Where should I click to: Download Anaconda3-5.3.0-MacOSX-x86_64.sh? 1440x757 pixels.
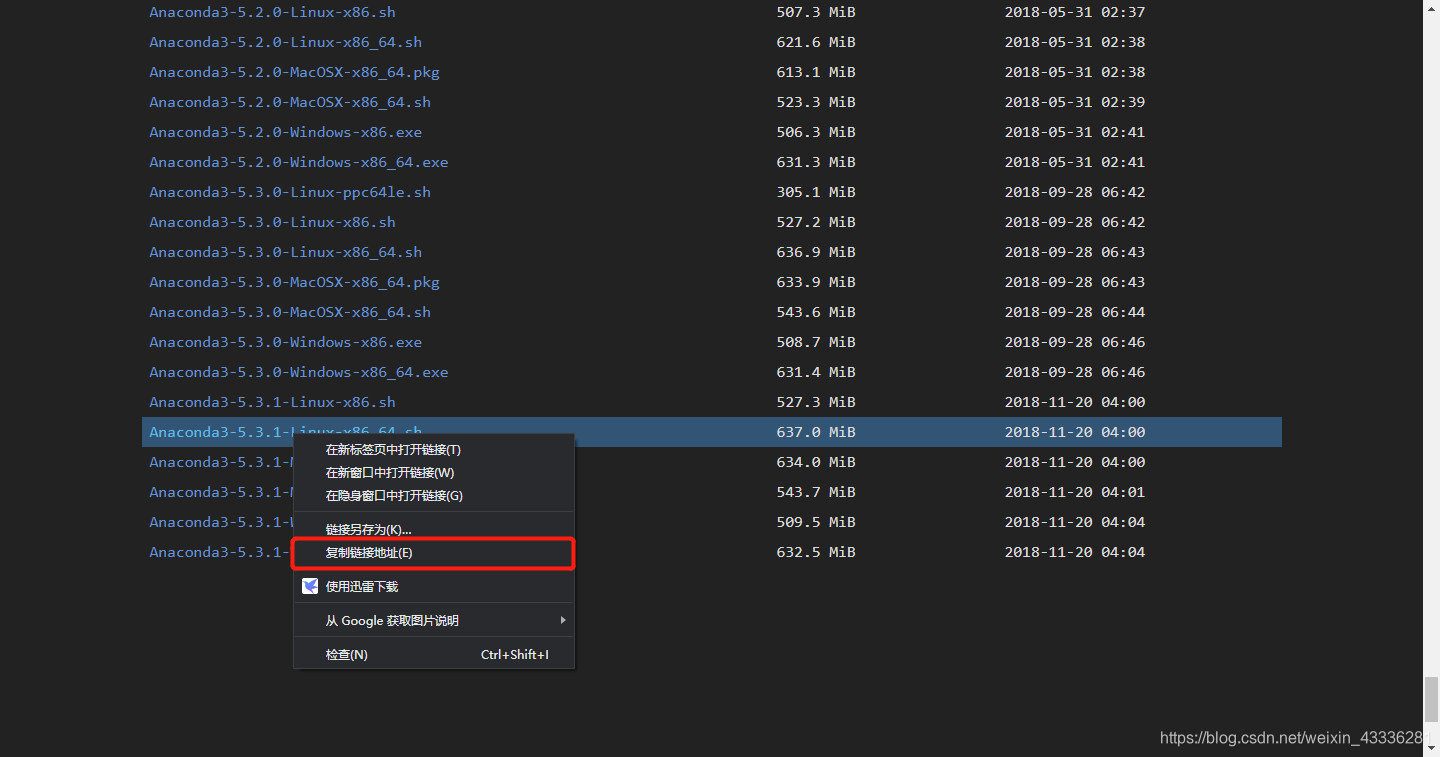[x=290, y=312]
